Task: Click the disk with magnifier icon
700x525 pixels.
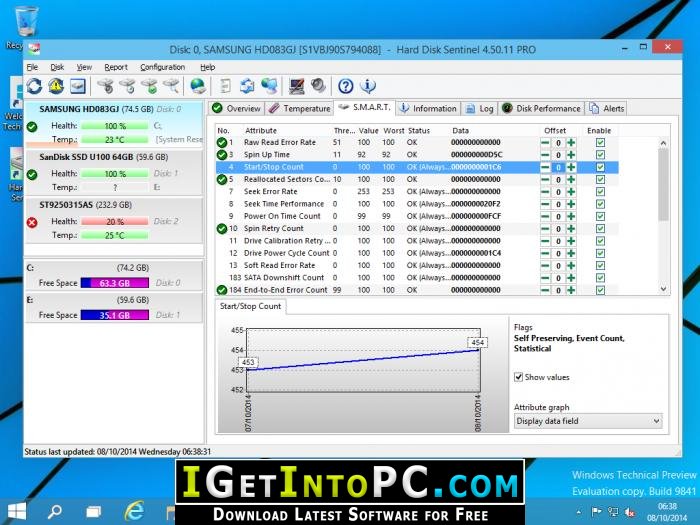Action: tap(171, 86)
